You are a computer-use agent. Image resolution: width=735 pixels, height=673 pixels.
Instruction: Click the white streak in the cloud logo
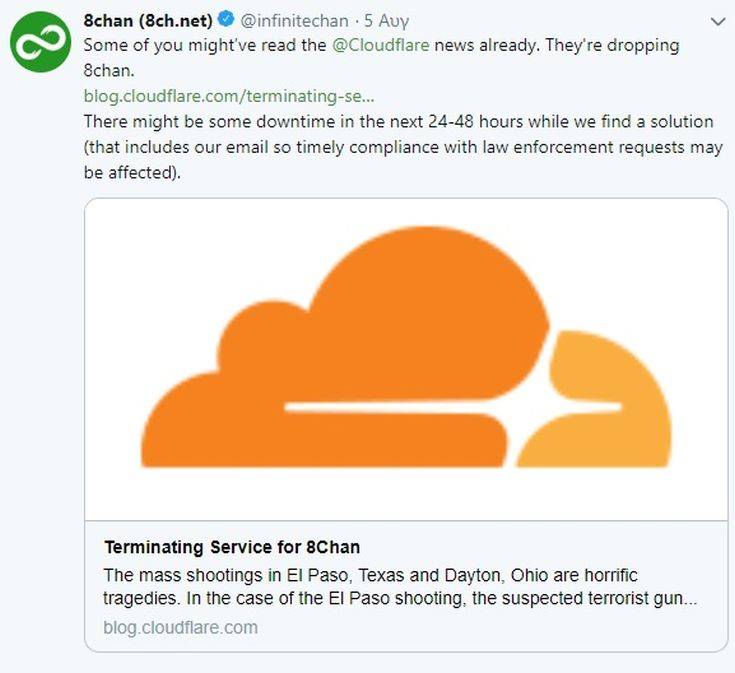tap(450, 406)
